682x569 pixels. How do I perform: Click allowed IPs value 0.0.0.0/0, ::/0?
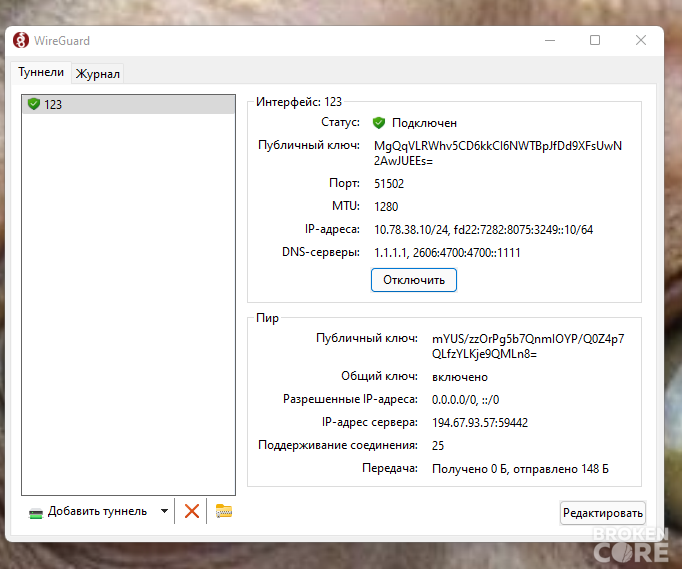coord(465,400)
